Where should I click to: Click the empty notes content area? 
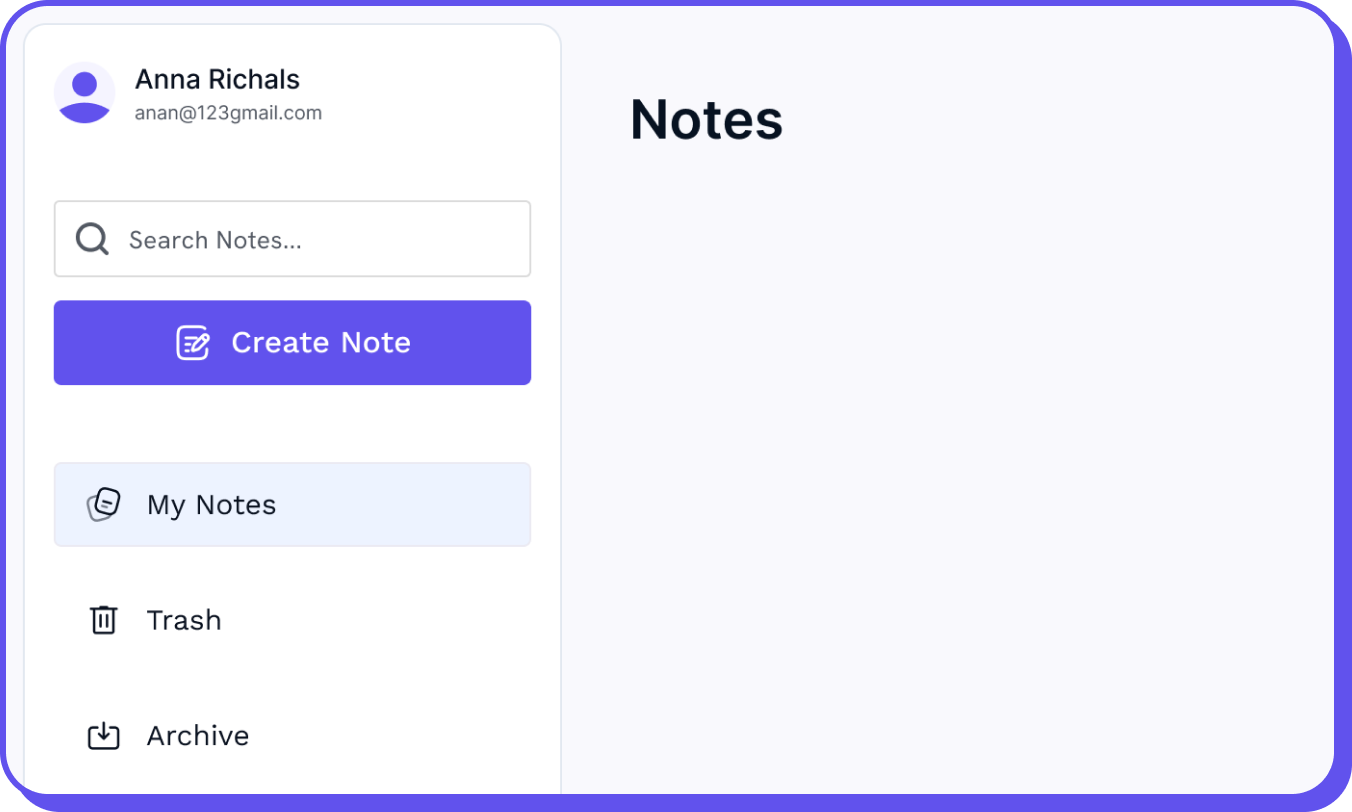(x=948, y=480)
